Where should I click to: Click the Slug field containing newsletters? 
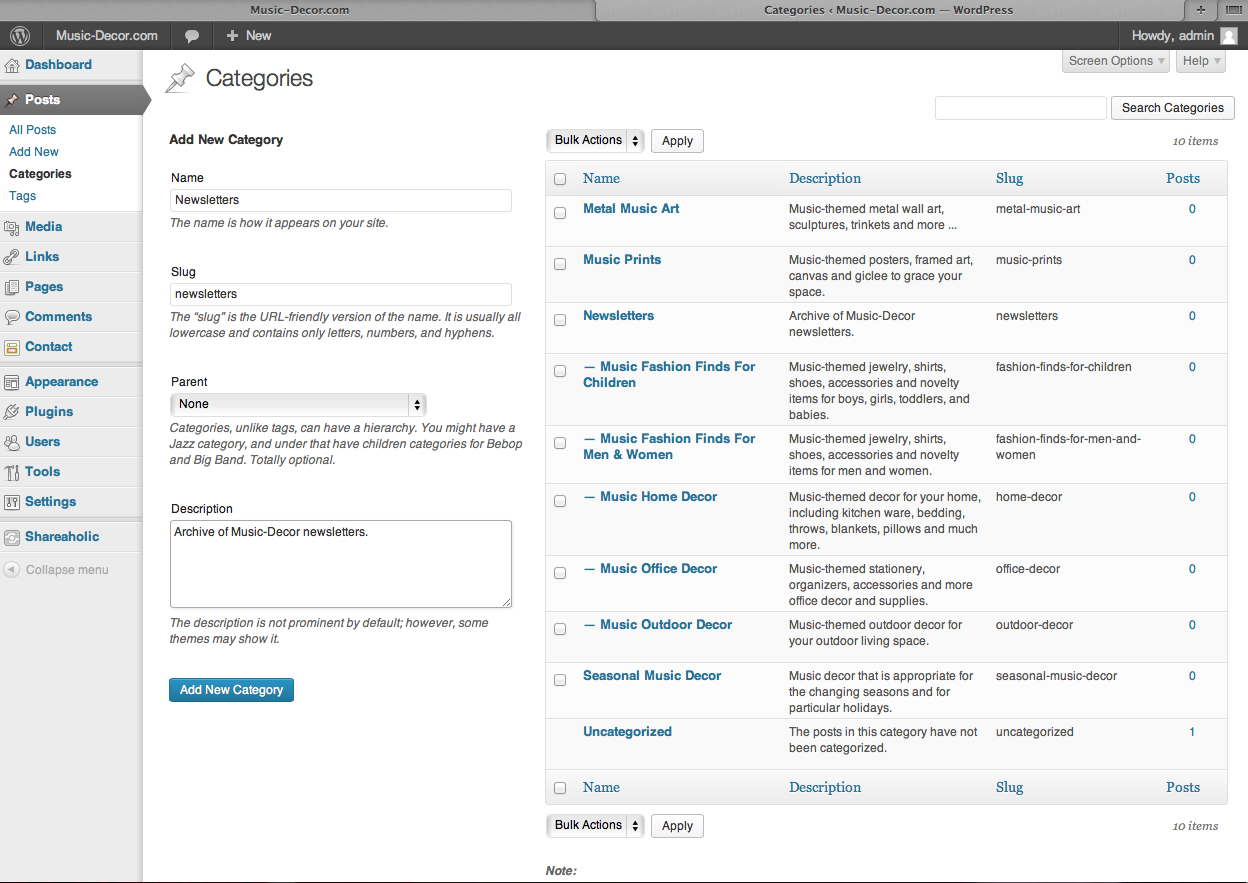coord(341,294)
